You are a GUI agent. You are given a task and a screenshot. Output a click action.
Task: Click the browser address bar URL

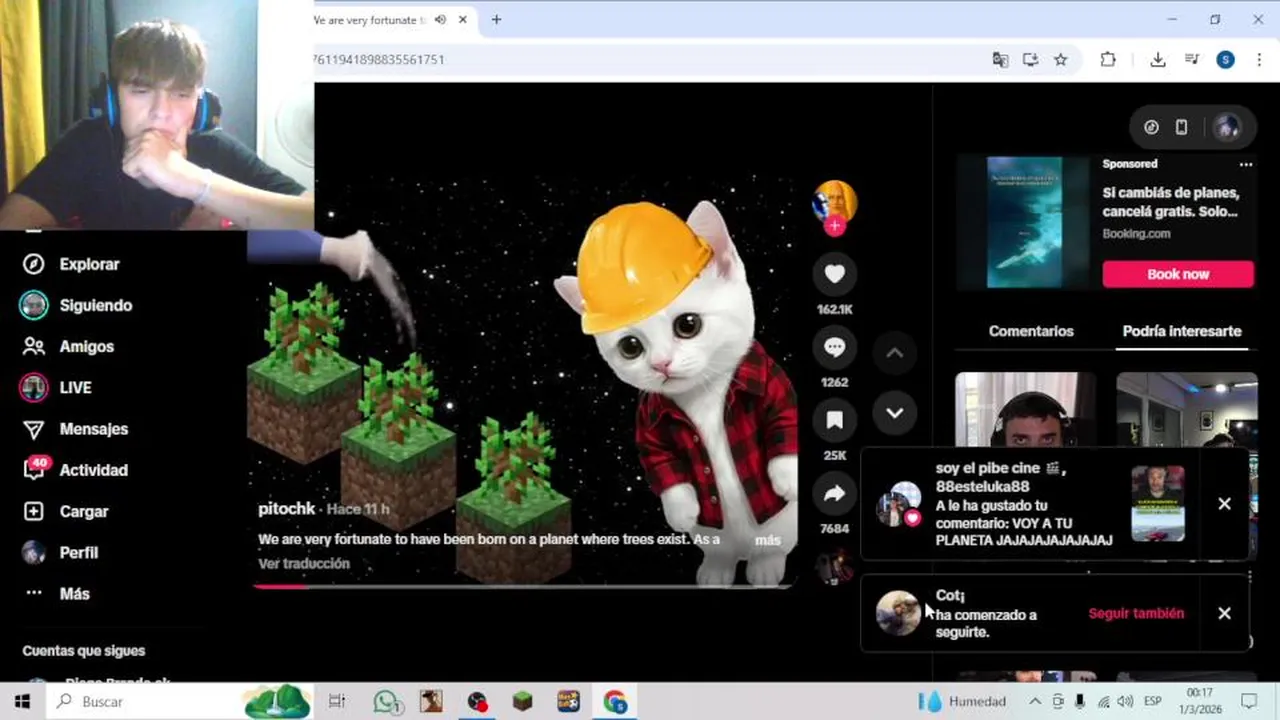(380, 60)
